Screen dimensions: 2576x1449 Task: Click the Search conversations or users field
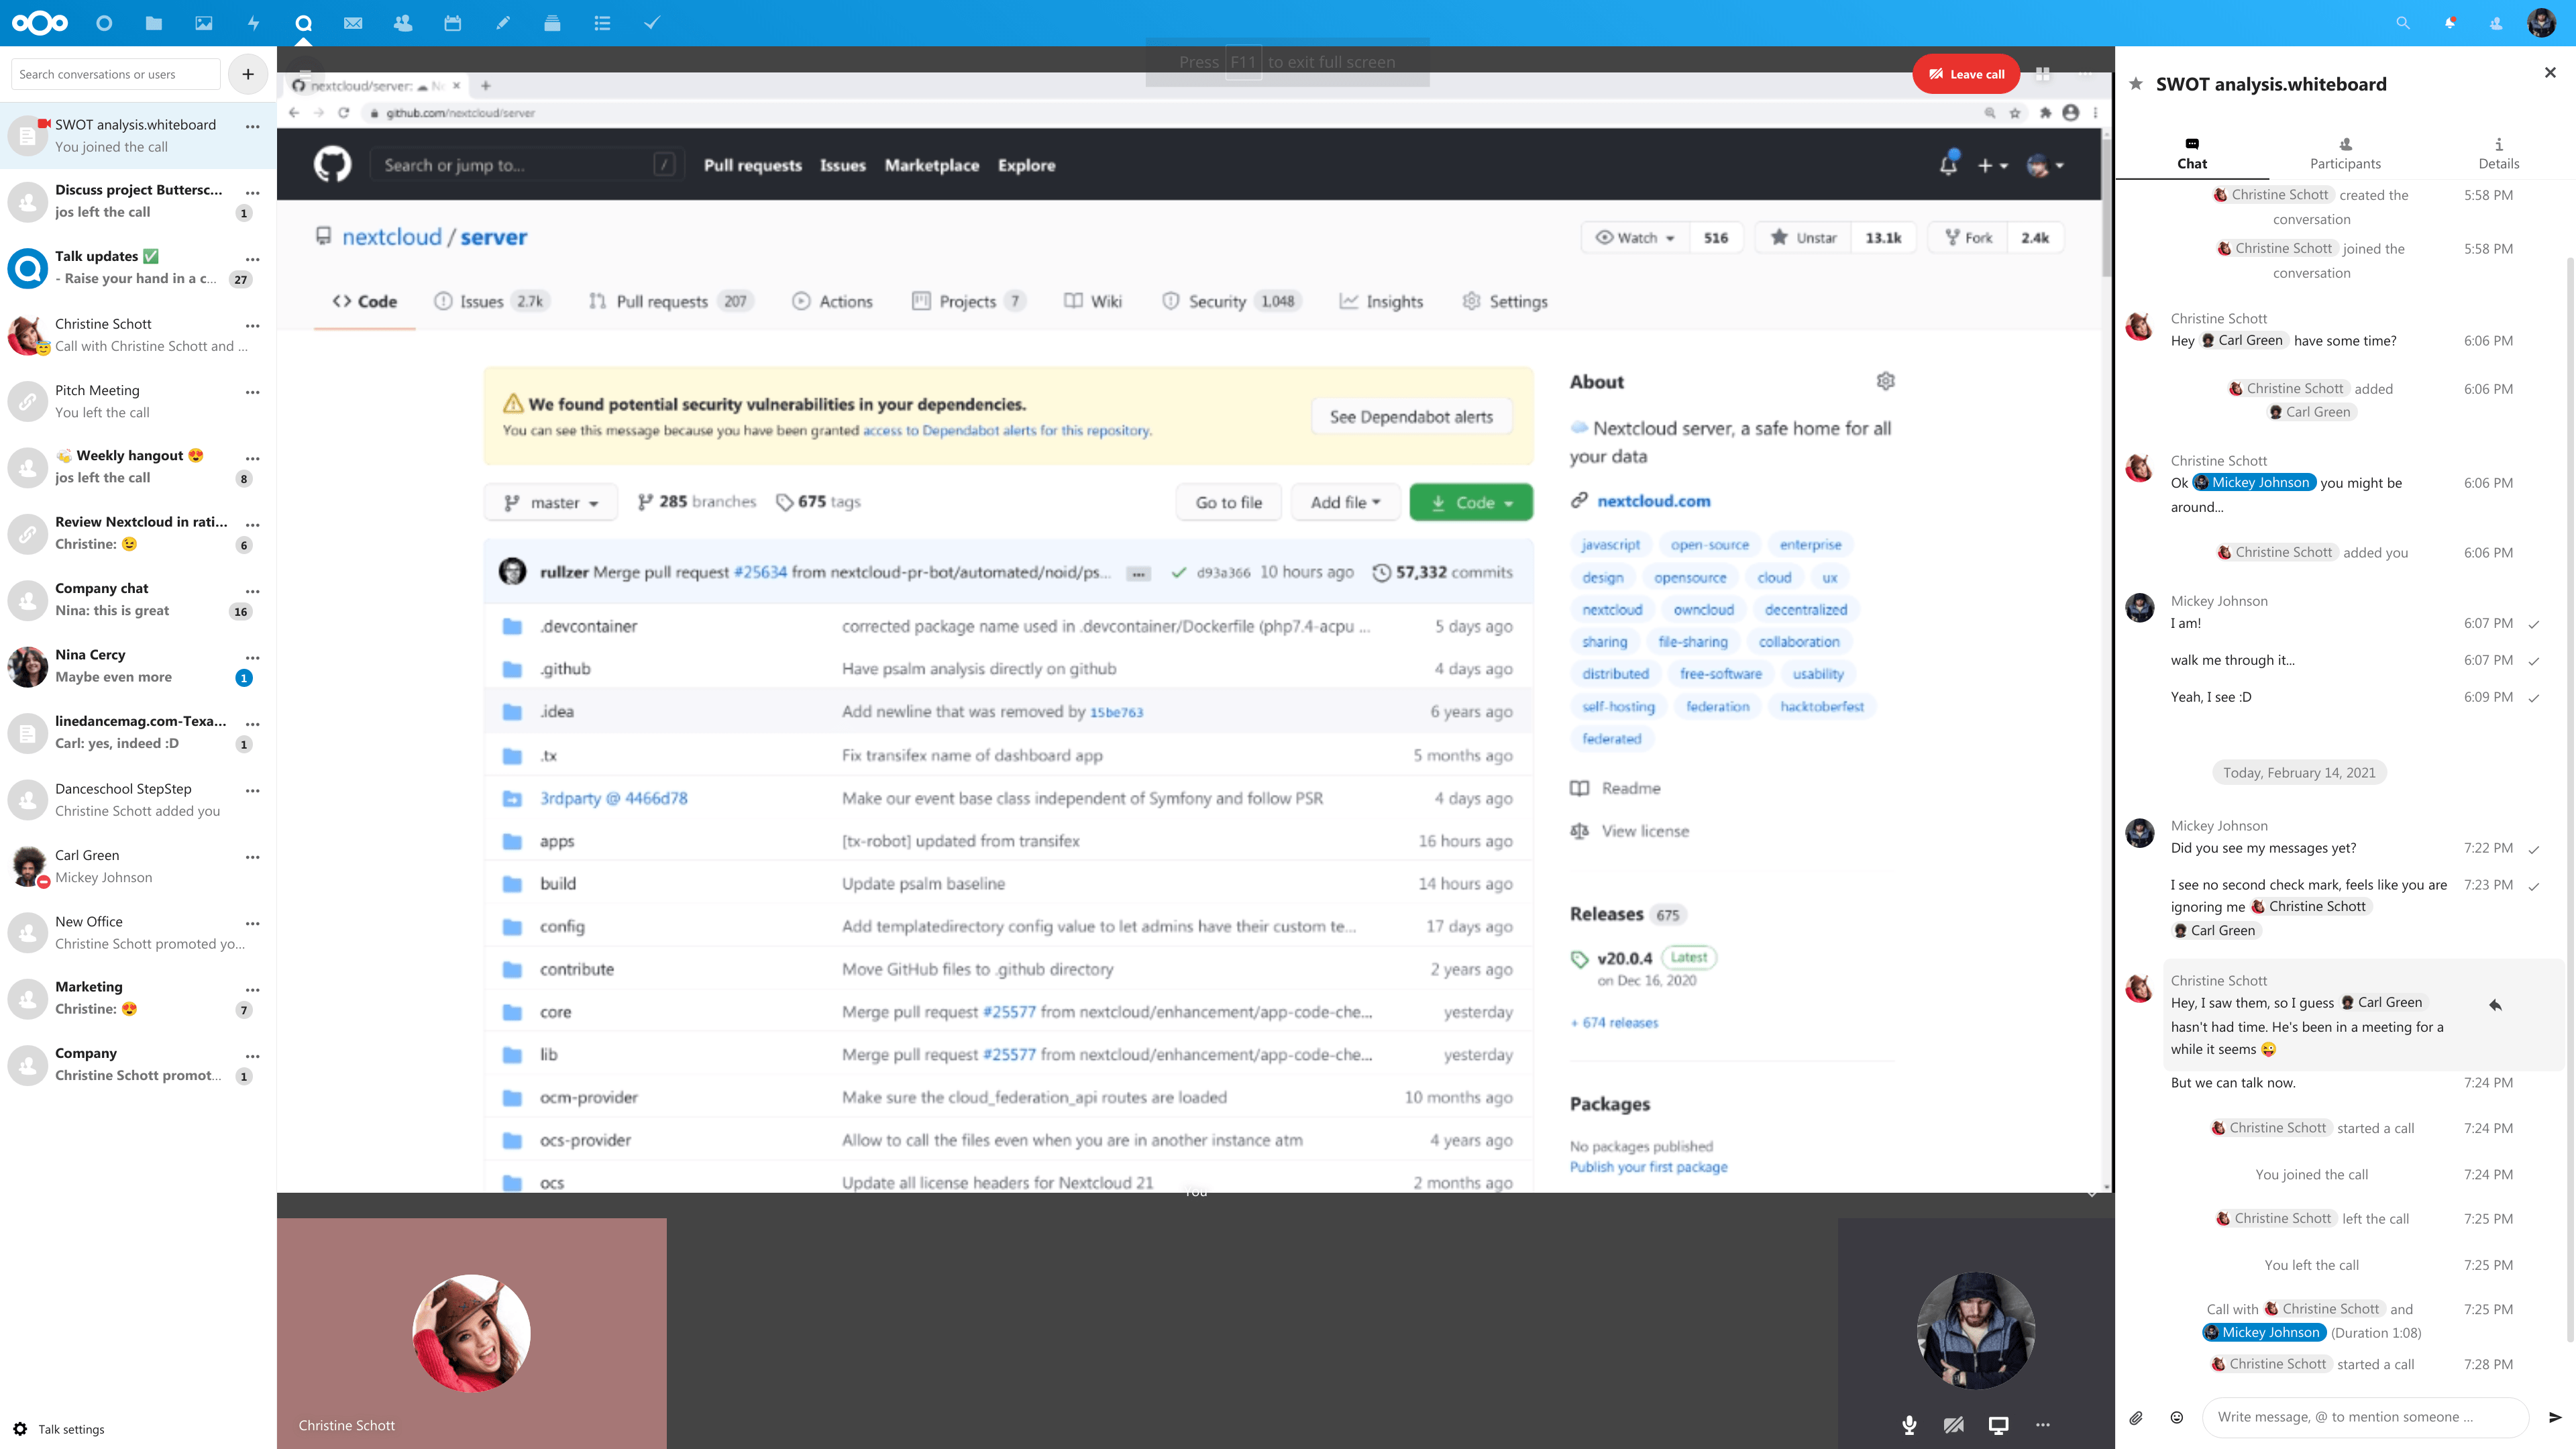point(115,74)
